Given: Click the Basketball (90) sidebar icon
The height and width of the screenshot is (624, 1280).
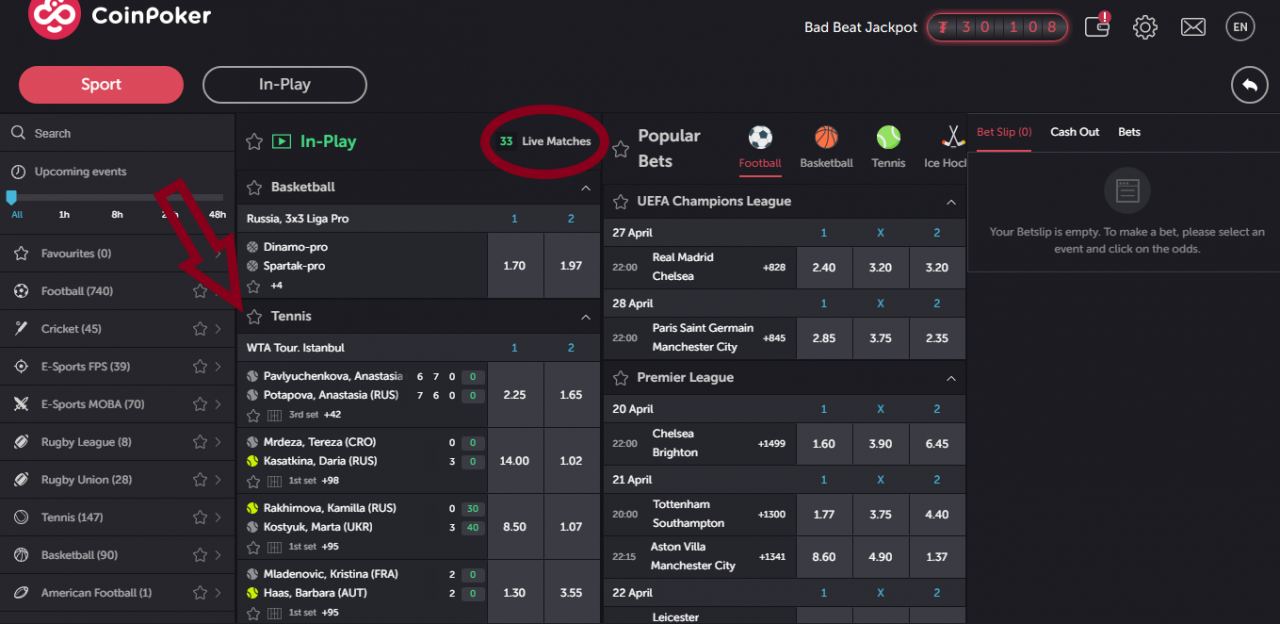Looking at the screenshot, I should [21, 555].
